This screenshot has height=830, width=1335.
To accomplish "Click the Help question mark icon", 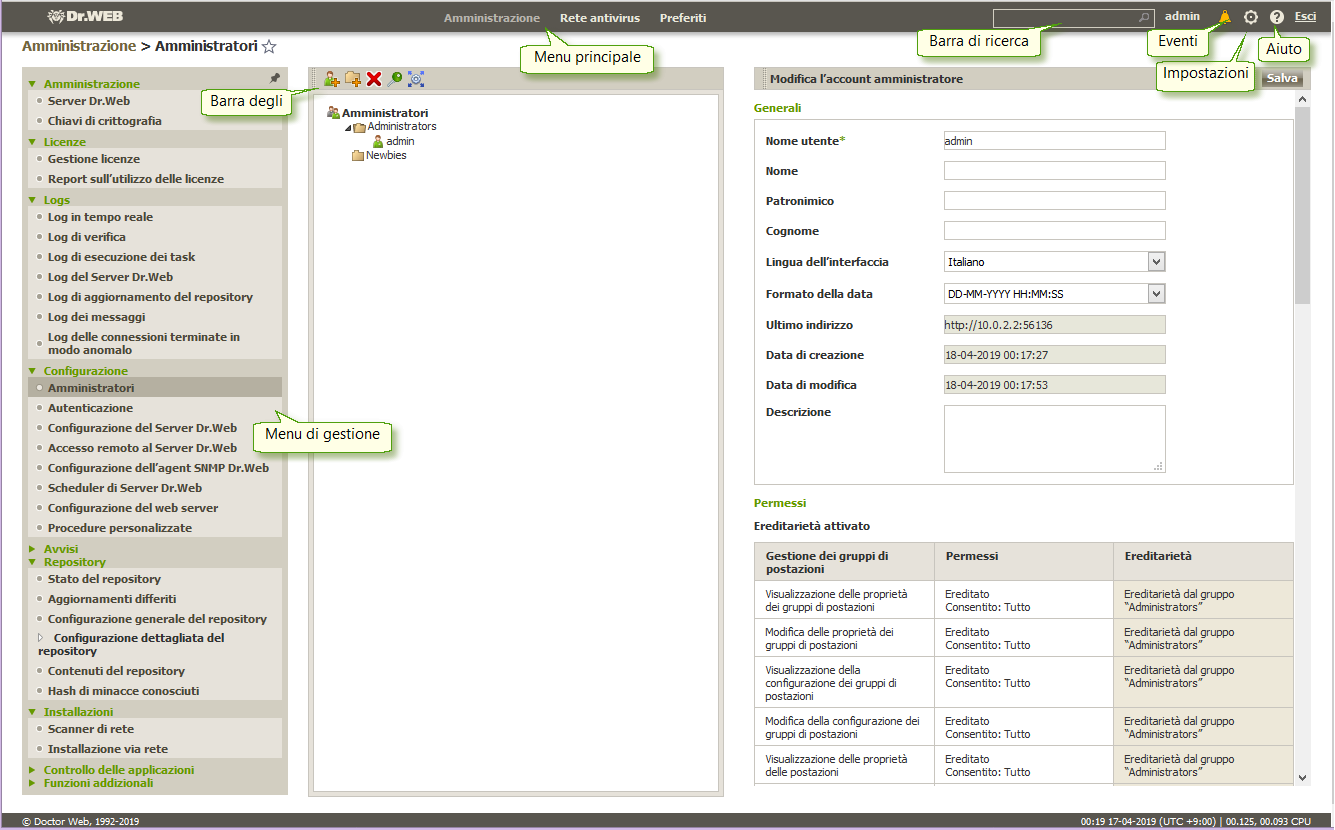I will click(1276, 17).
